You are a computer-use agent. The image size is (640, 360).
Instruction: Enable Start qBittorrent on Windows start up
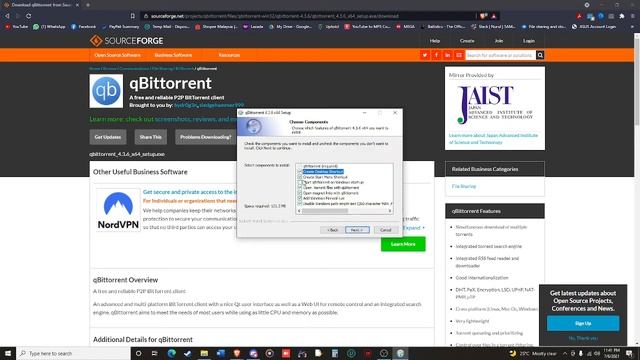click(x=300, y=182)
